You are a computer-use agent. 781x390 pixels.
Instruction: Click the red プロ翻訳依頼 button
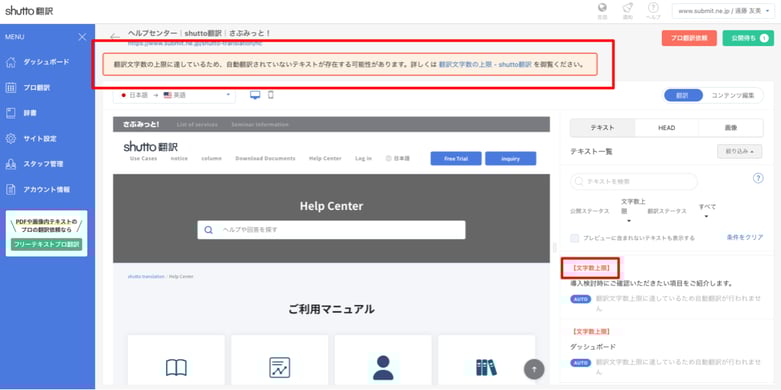(689, 38)
